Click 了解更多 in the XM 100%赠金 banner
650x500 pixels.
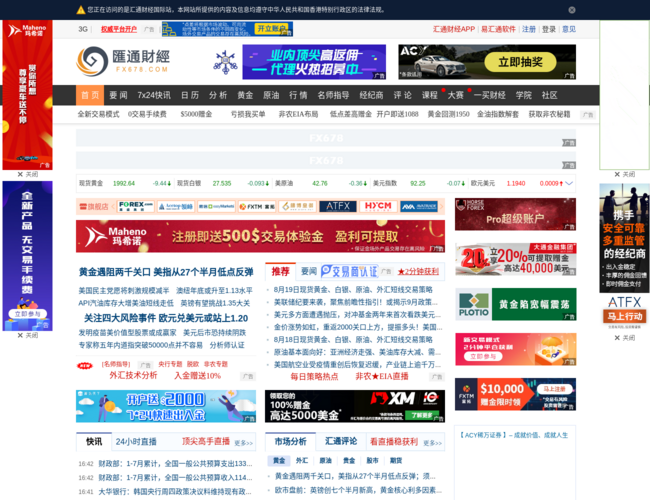pos(421,415)
